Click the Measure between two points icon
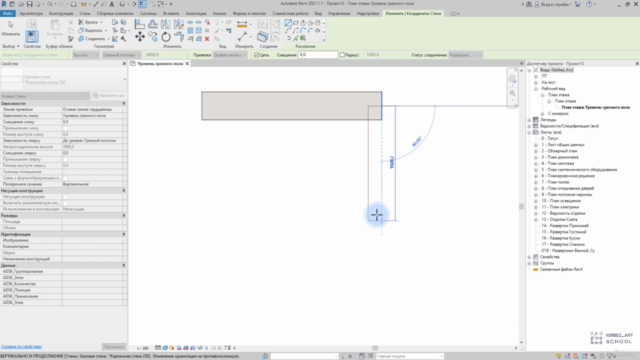 click(242, 37)
